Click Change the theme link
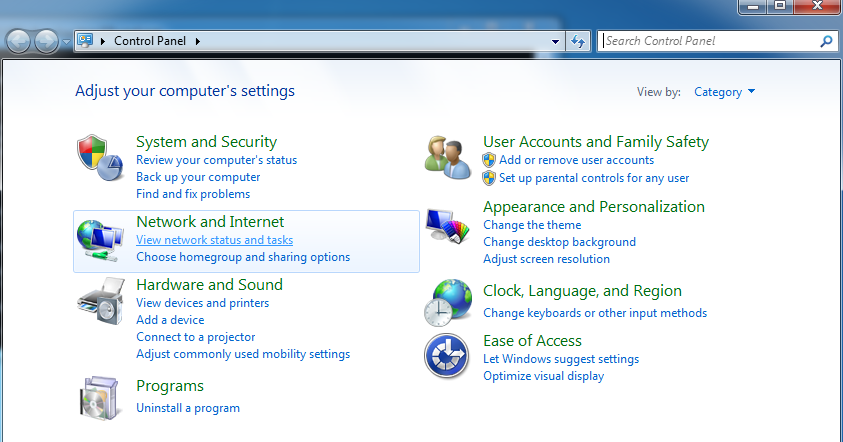 pos(532,225)
